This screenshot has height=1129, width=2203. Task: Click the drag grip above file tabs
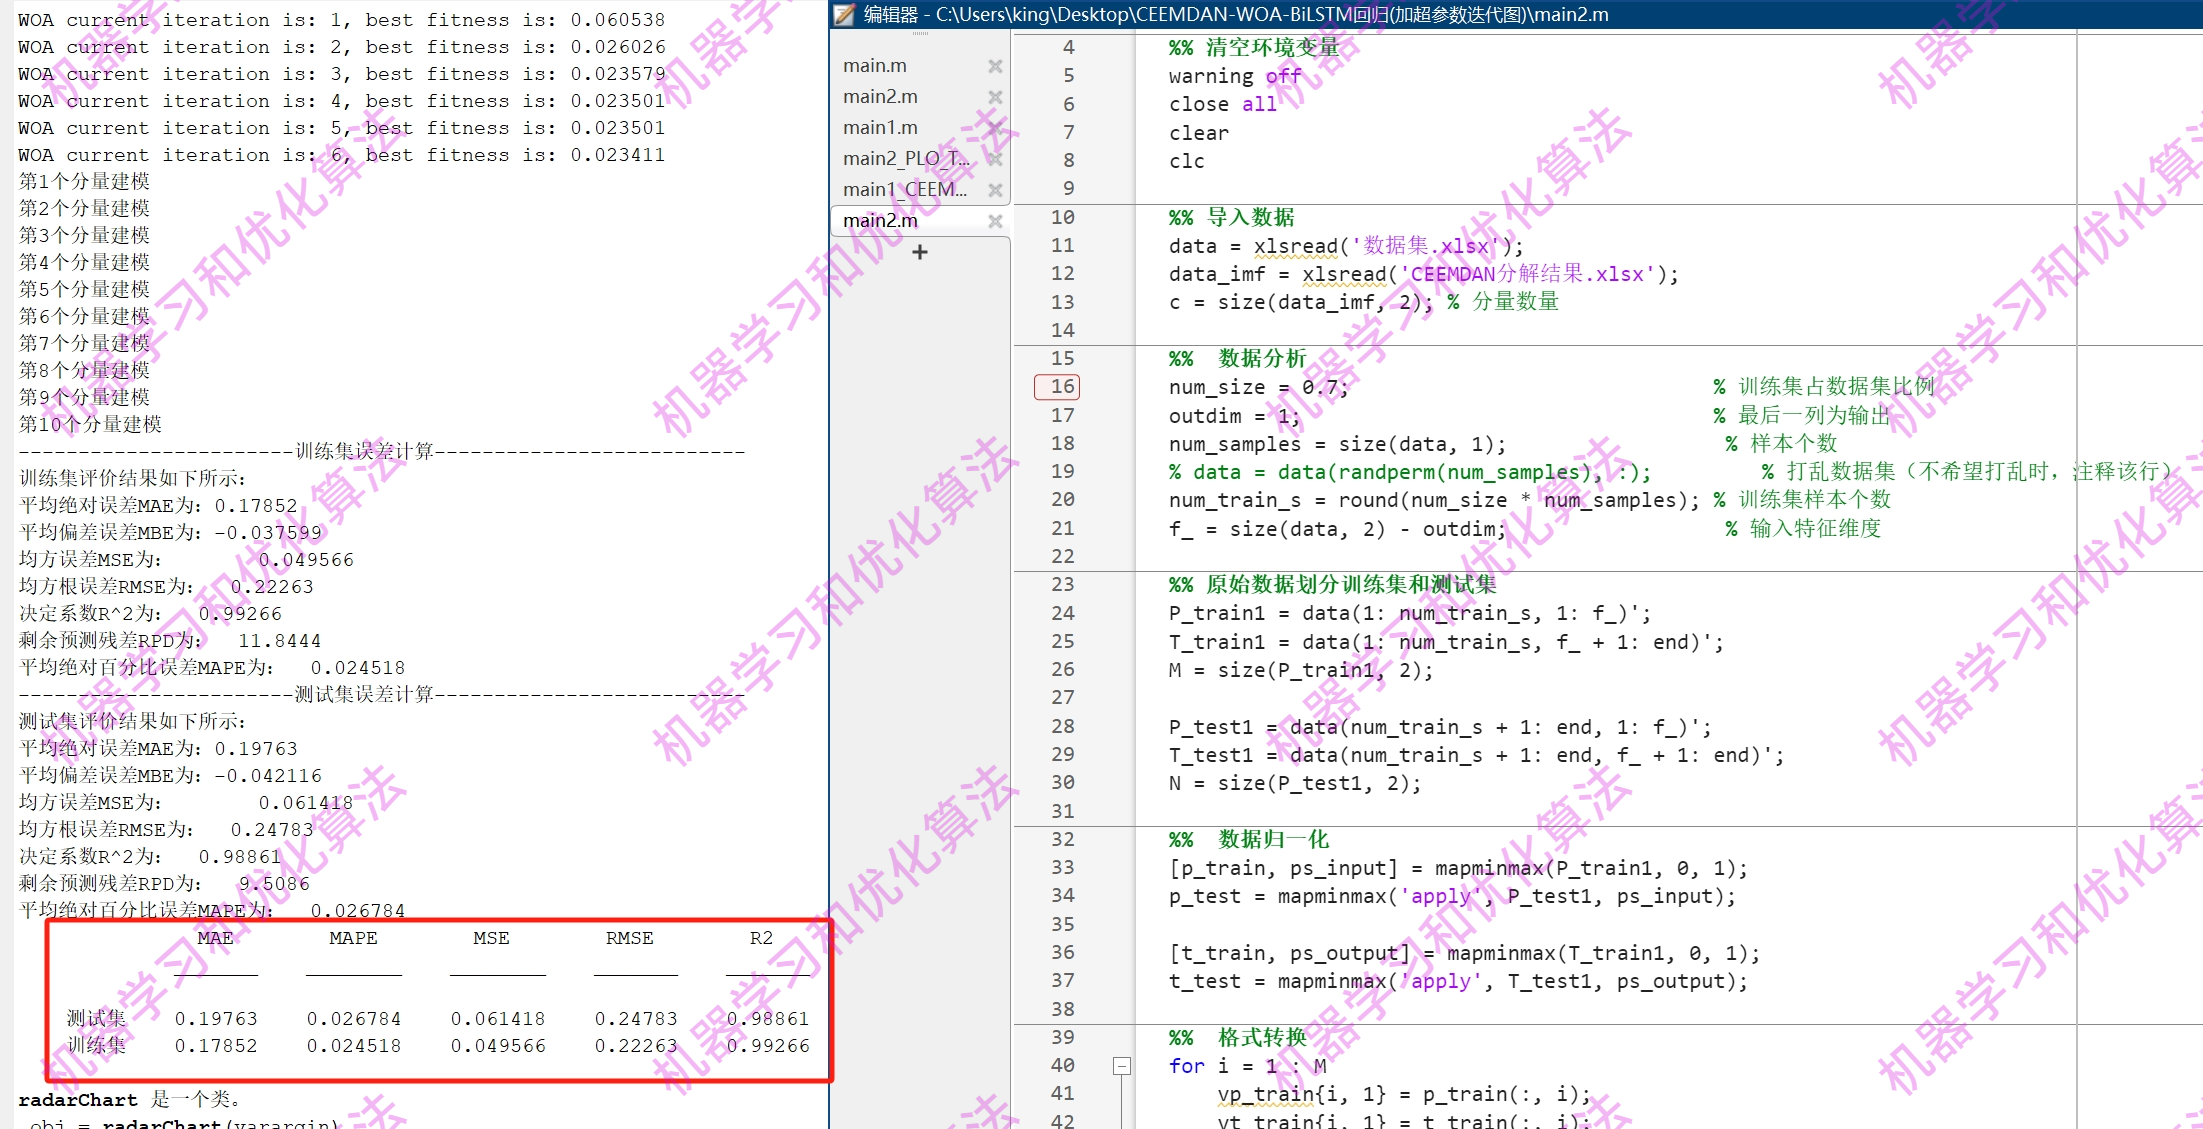(920, 34)
